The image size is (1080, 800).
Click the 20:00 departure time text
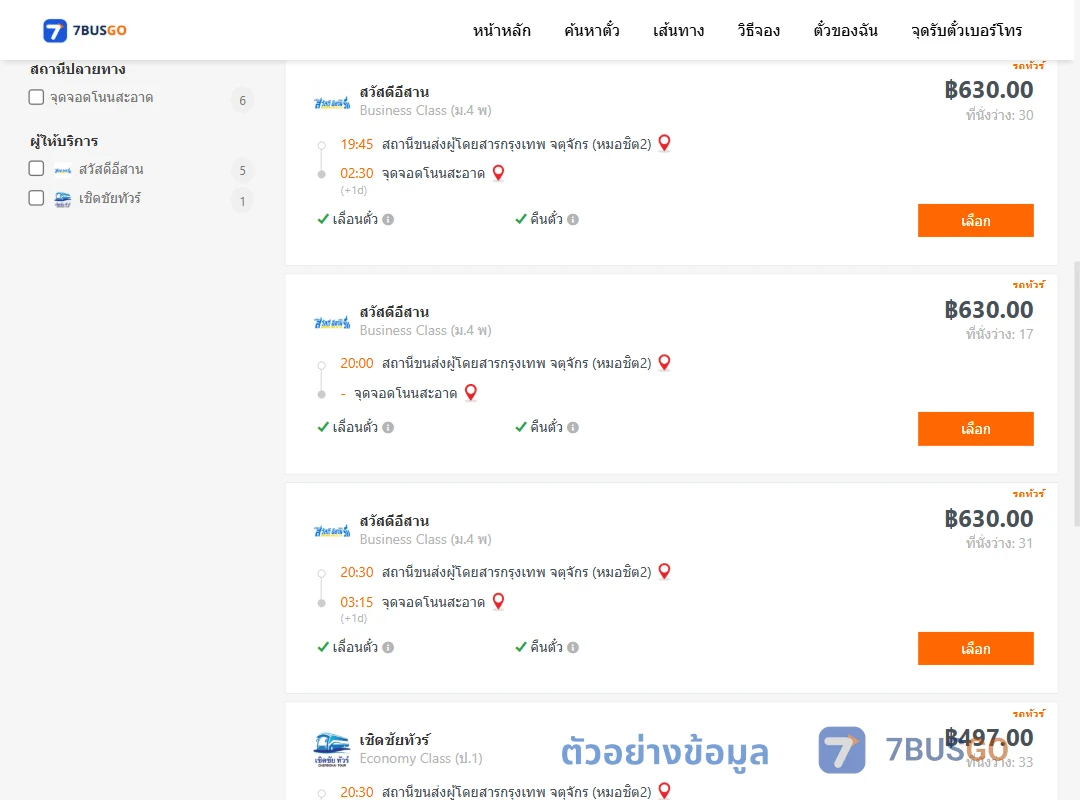[x=357, y=363]
